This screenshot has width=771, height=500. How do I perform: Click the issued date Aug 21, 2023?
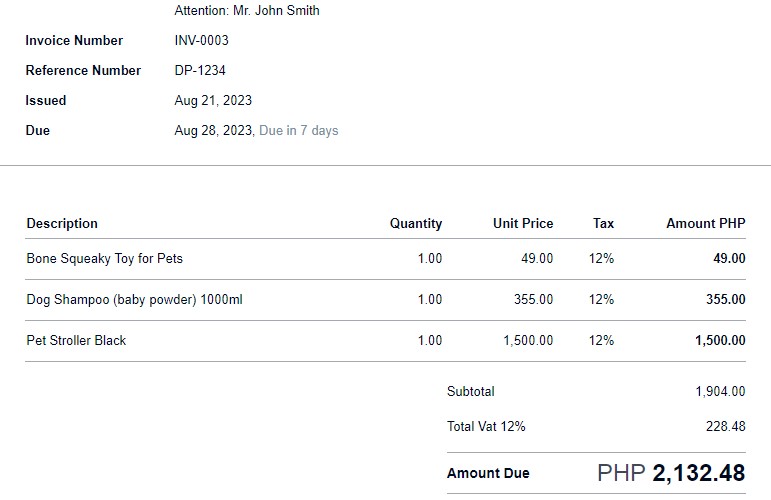tap(213, 101)
